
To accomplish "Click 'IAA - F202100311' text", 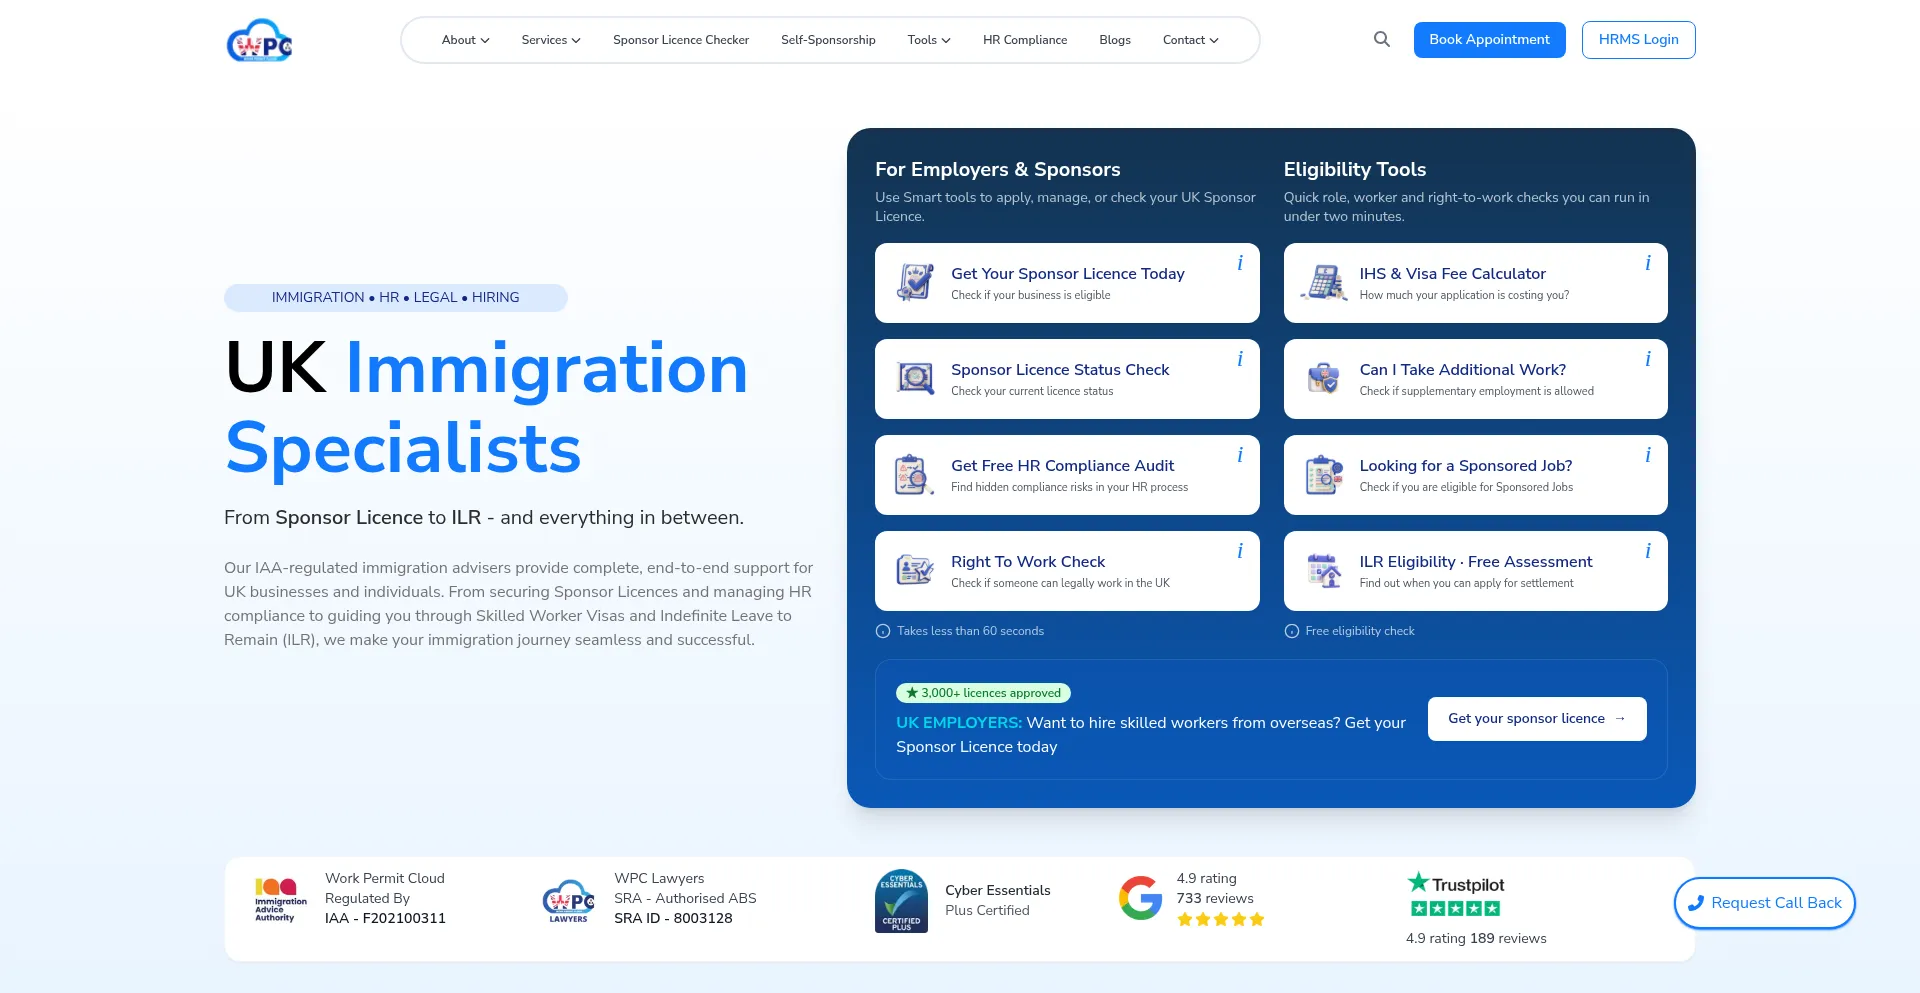I will tap(385, 918).
